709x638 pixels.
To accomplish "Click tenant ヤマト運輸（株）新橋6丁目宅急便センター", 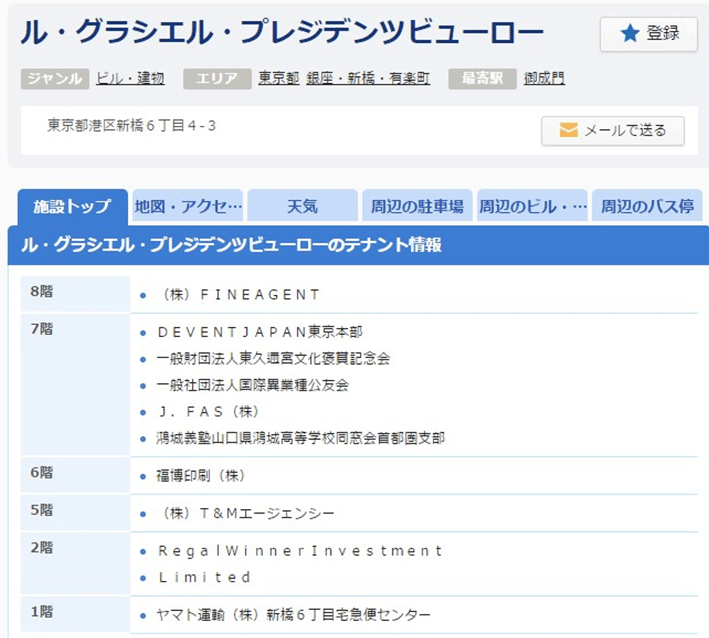I will 293,615.
